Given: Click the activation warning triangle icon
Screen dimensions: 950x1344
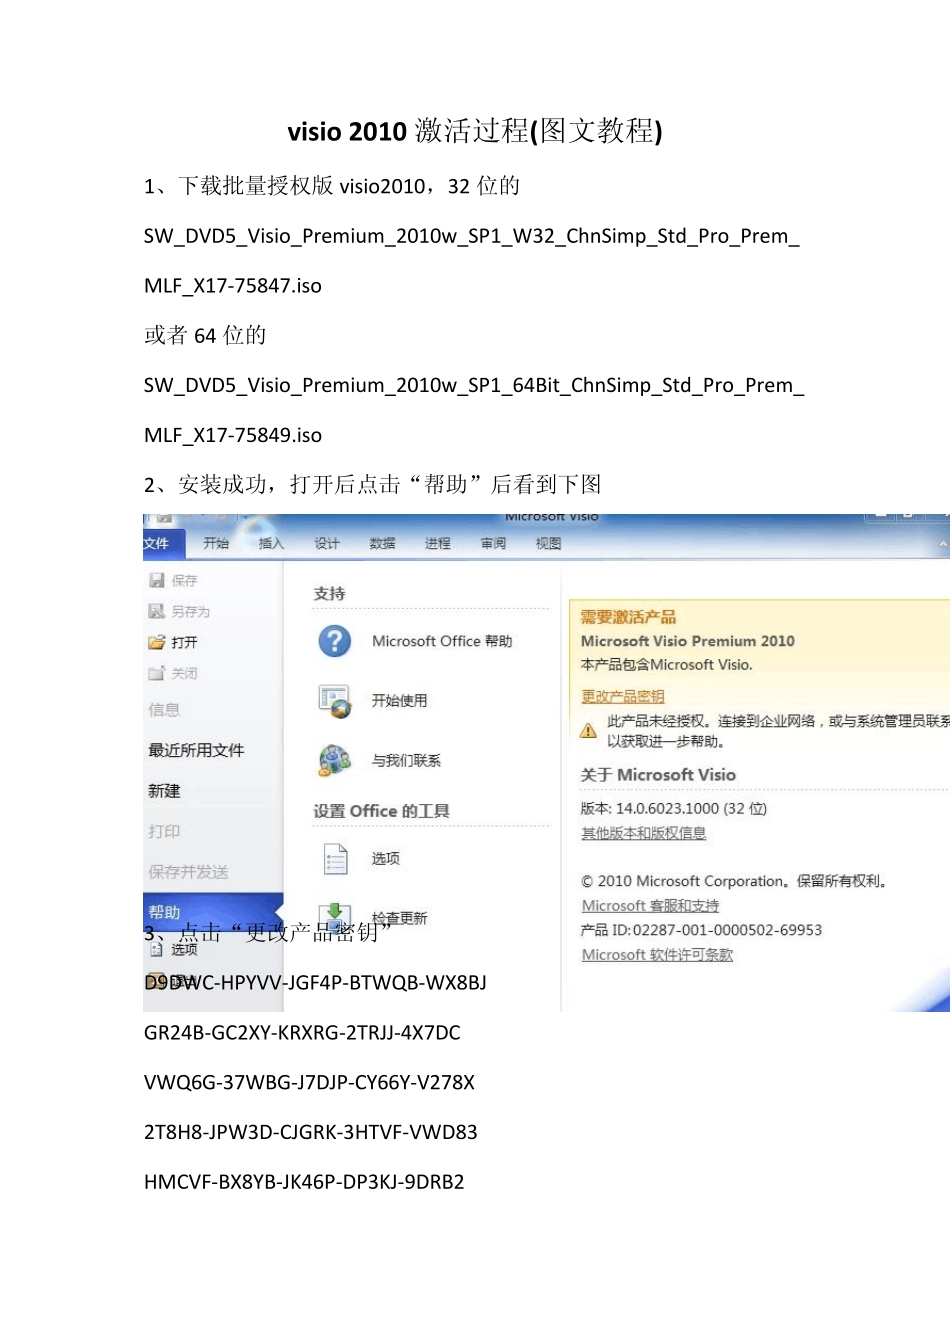Looking at the screenshot, I should pos(589,731).
